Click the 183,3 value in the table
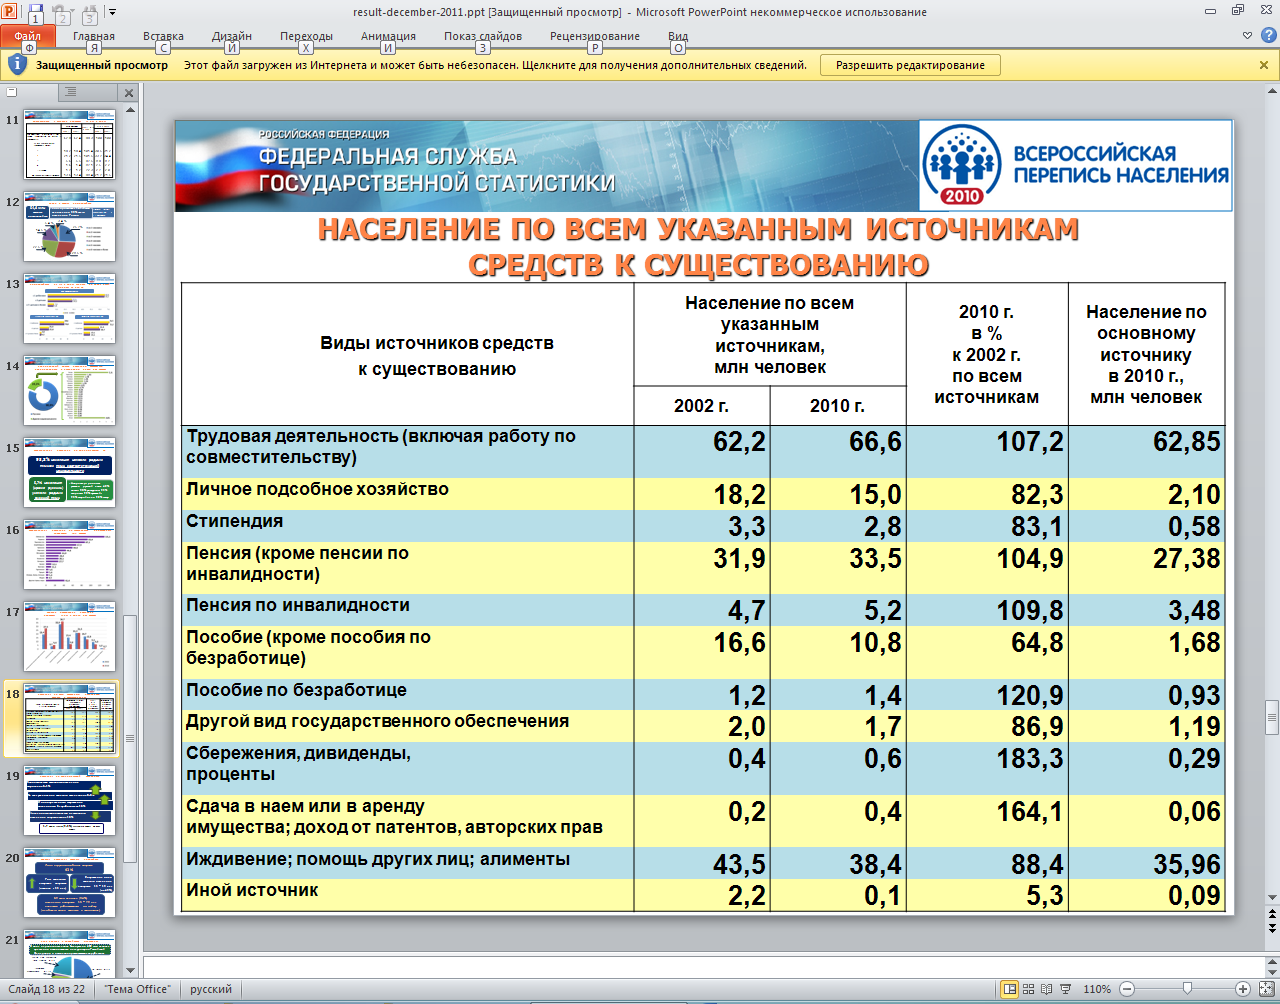The image size is (1280, 1004). 1030,759
